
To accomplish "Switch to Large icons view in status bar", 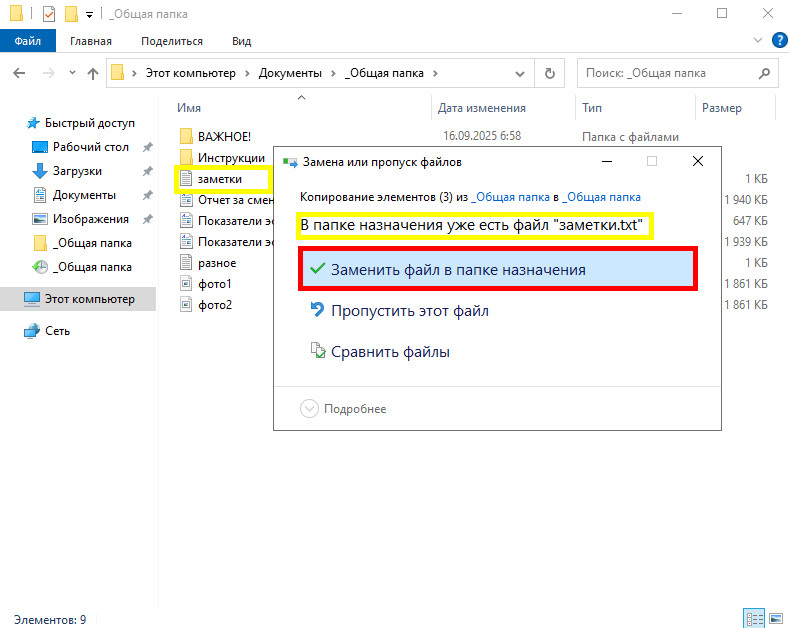I will (774, 619).
